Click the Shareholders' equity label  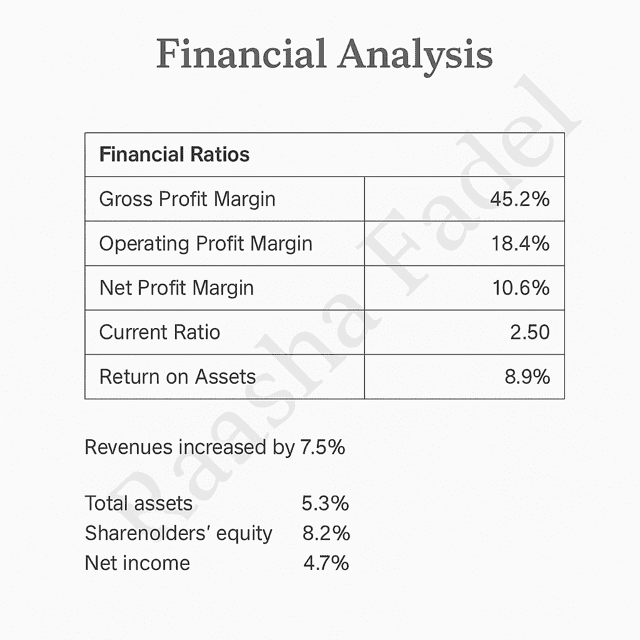pyautogui.click(x=178, y=533)
